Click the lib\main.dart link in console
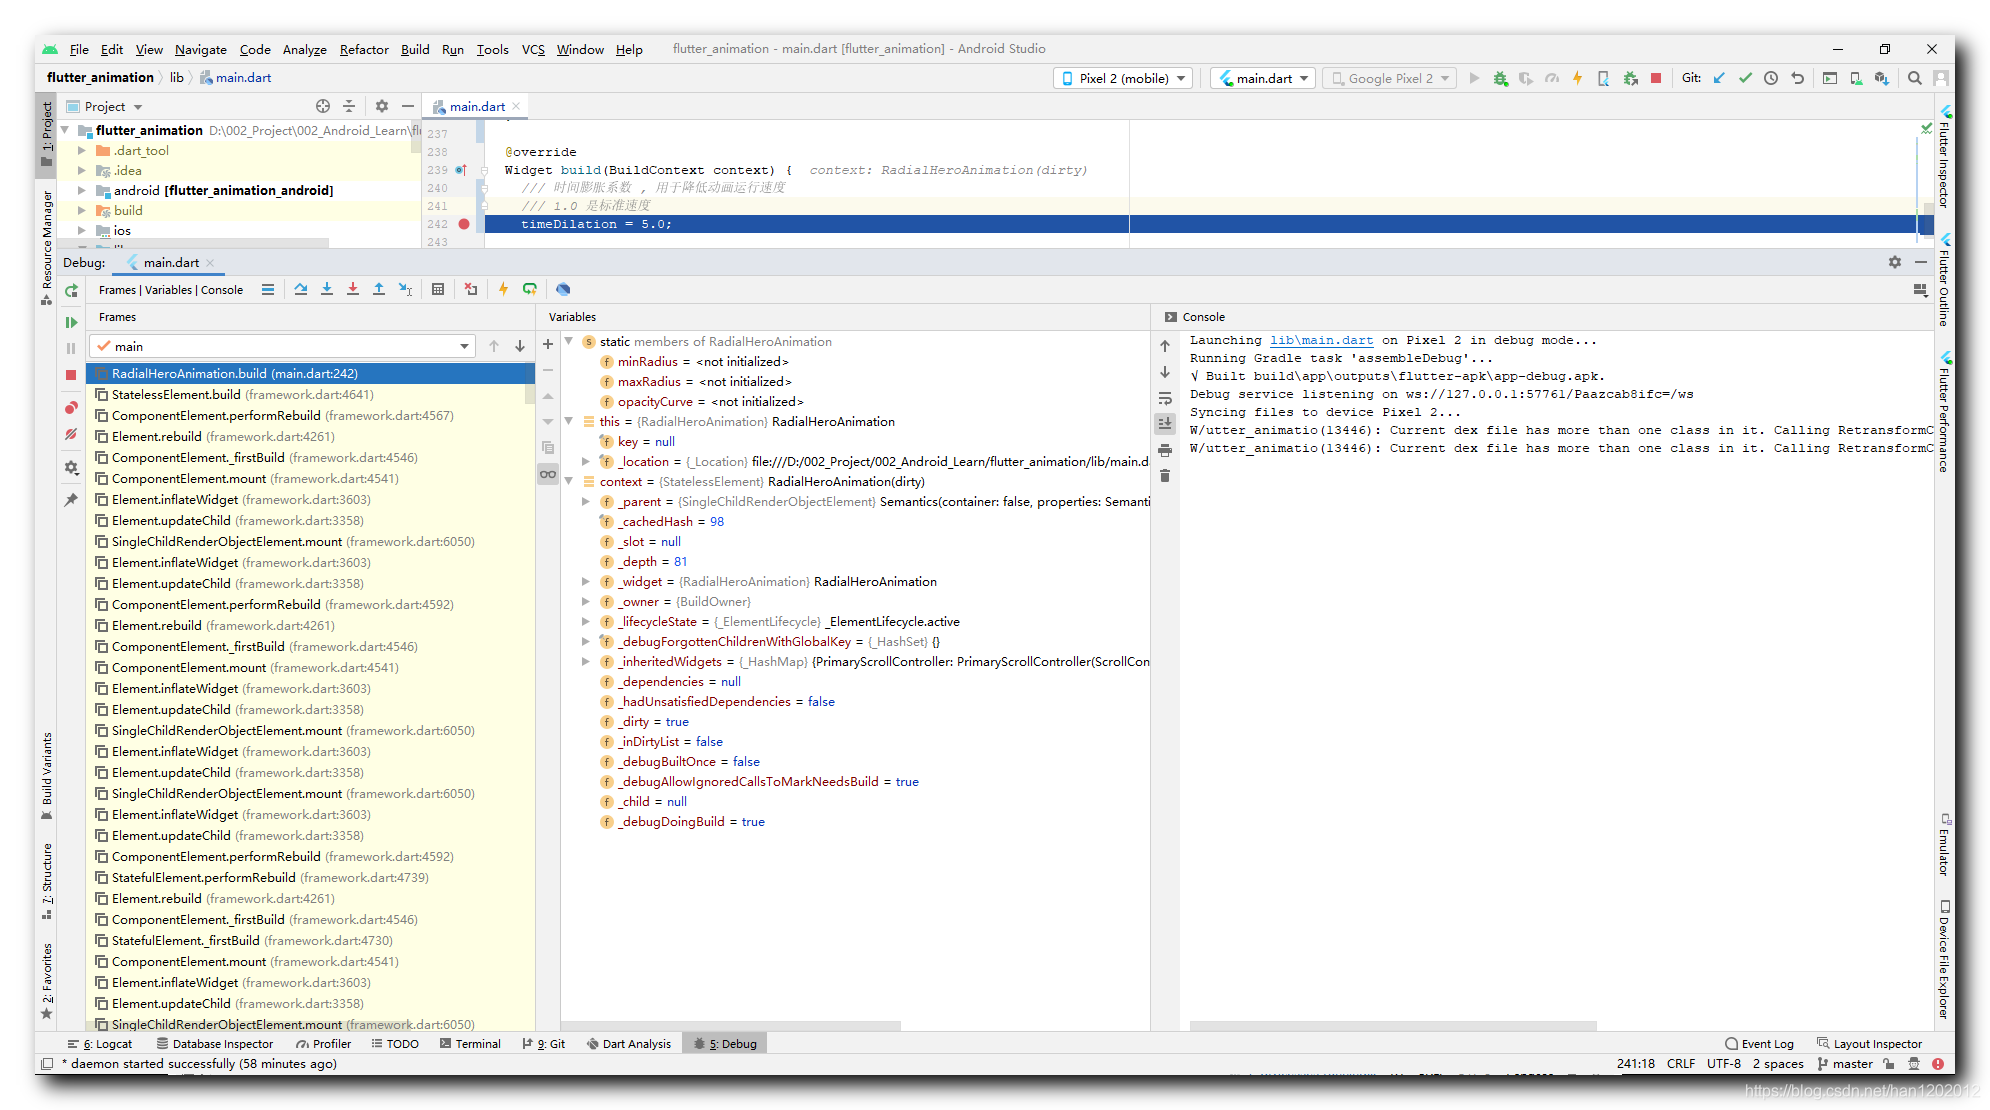The height and width of the screenshot is (1110, 1990). point(1321,340)
